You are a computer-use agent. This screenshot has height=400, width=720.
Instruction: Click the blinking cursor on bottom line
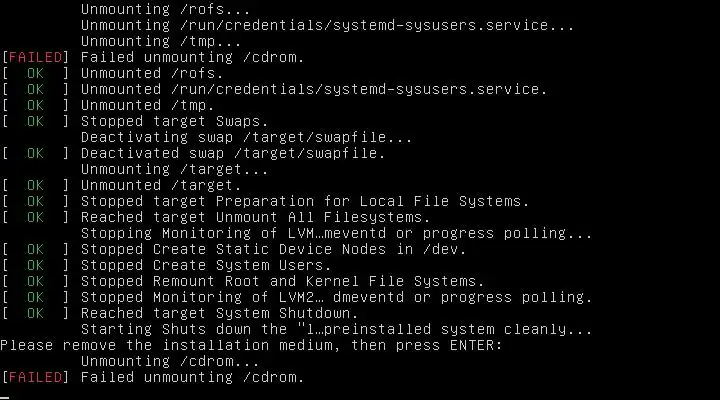pyautogui.click(x=5, y=398)
